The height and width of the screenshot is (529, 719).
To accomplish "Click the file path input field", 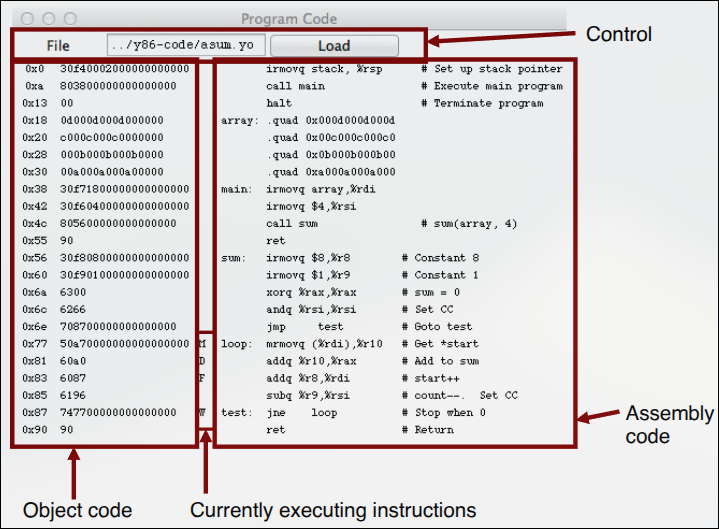I will [186, 45].
